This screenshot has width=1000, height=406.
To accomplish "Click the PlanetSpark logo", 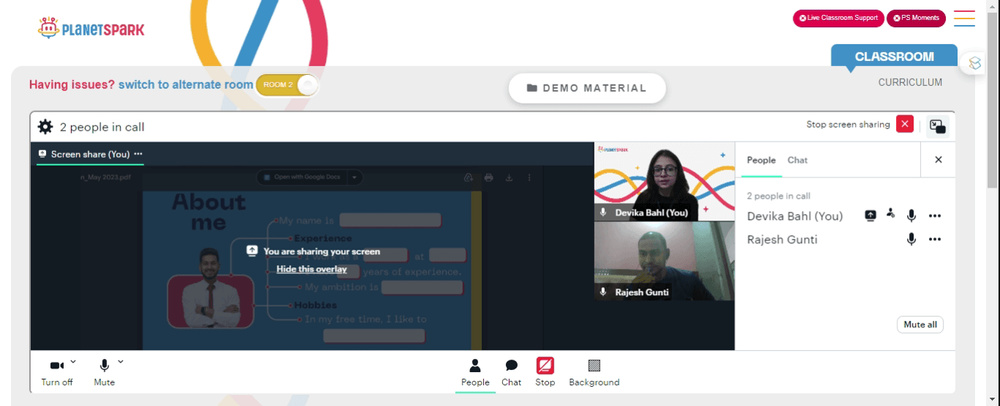I will (x=91, y=28).
